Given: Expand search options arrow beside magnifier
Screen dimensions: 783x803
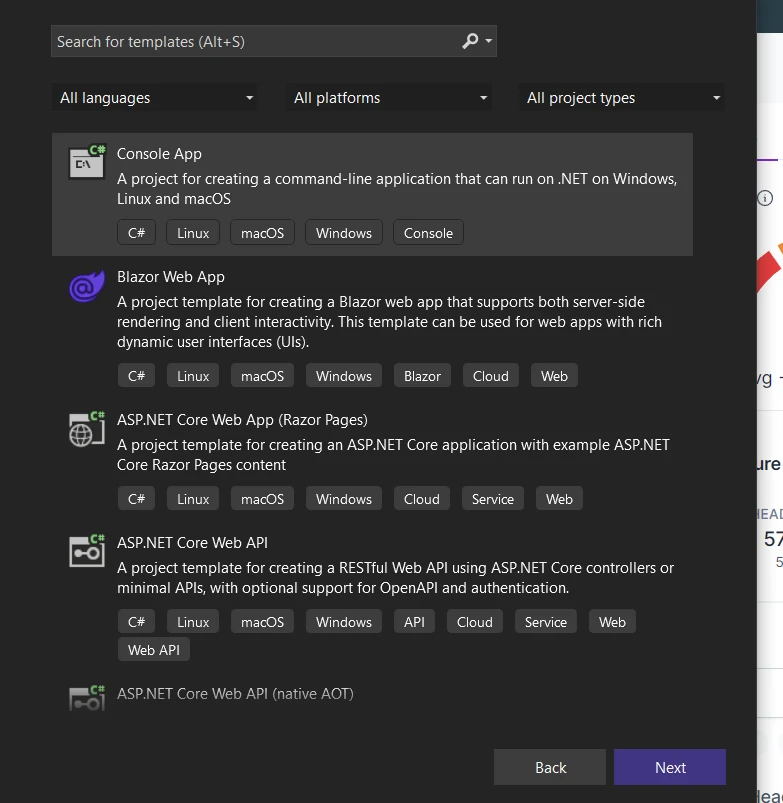Looking at the screenshot, I should (x=488, y=42).
